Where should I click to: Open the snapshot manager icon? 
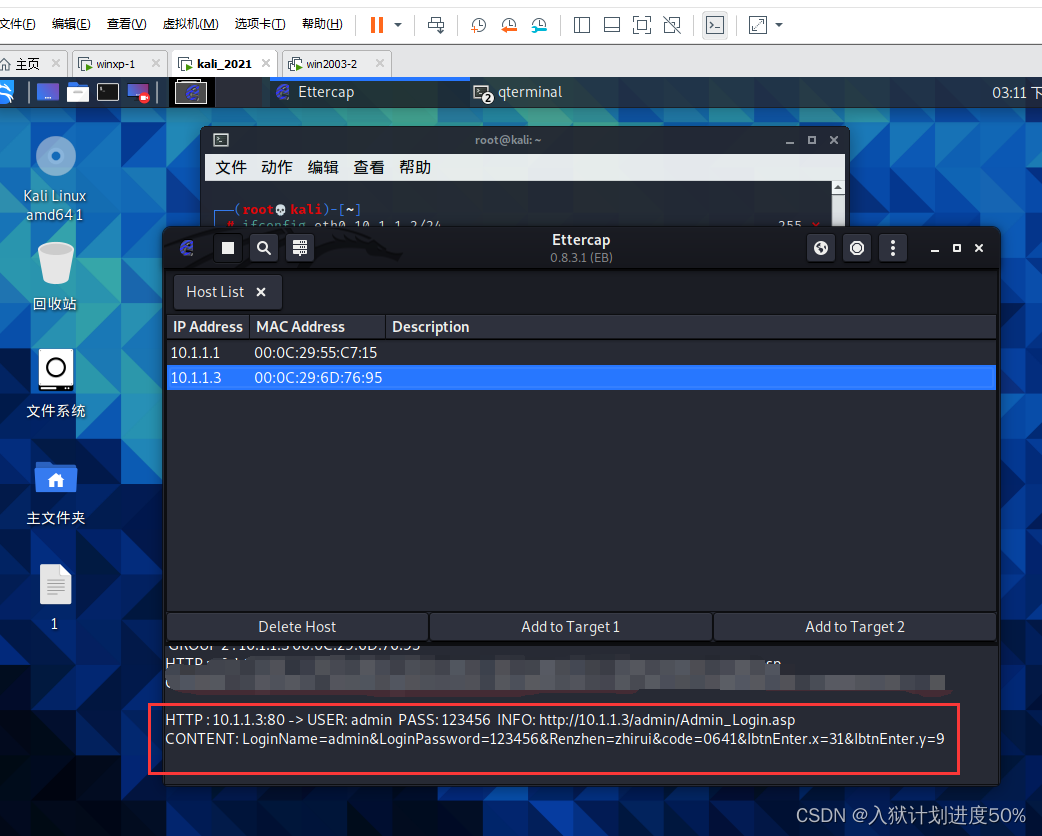539,25
